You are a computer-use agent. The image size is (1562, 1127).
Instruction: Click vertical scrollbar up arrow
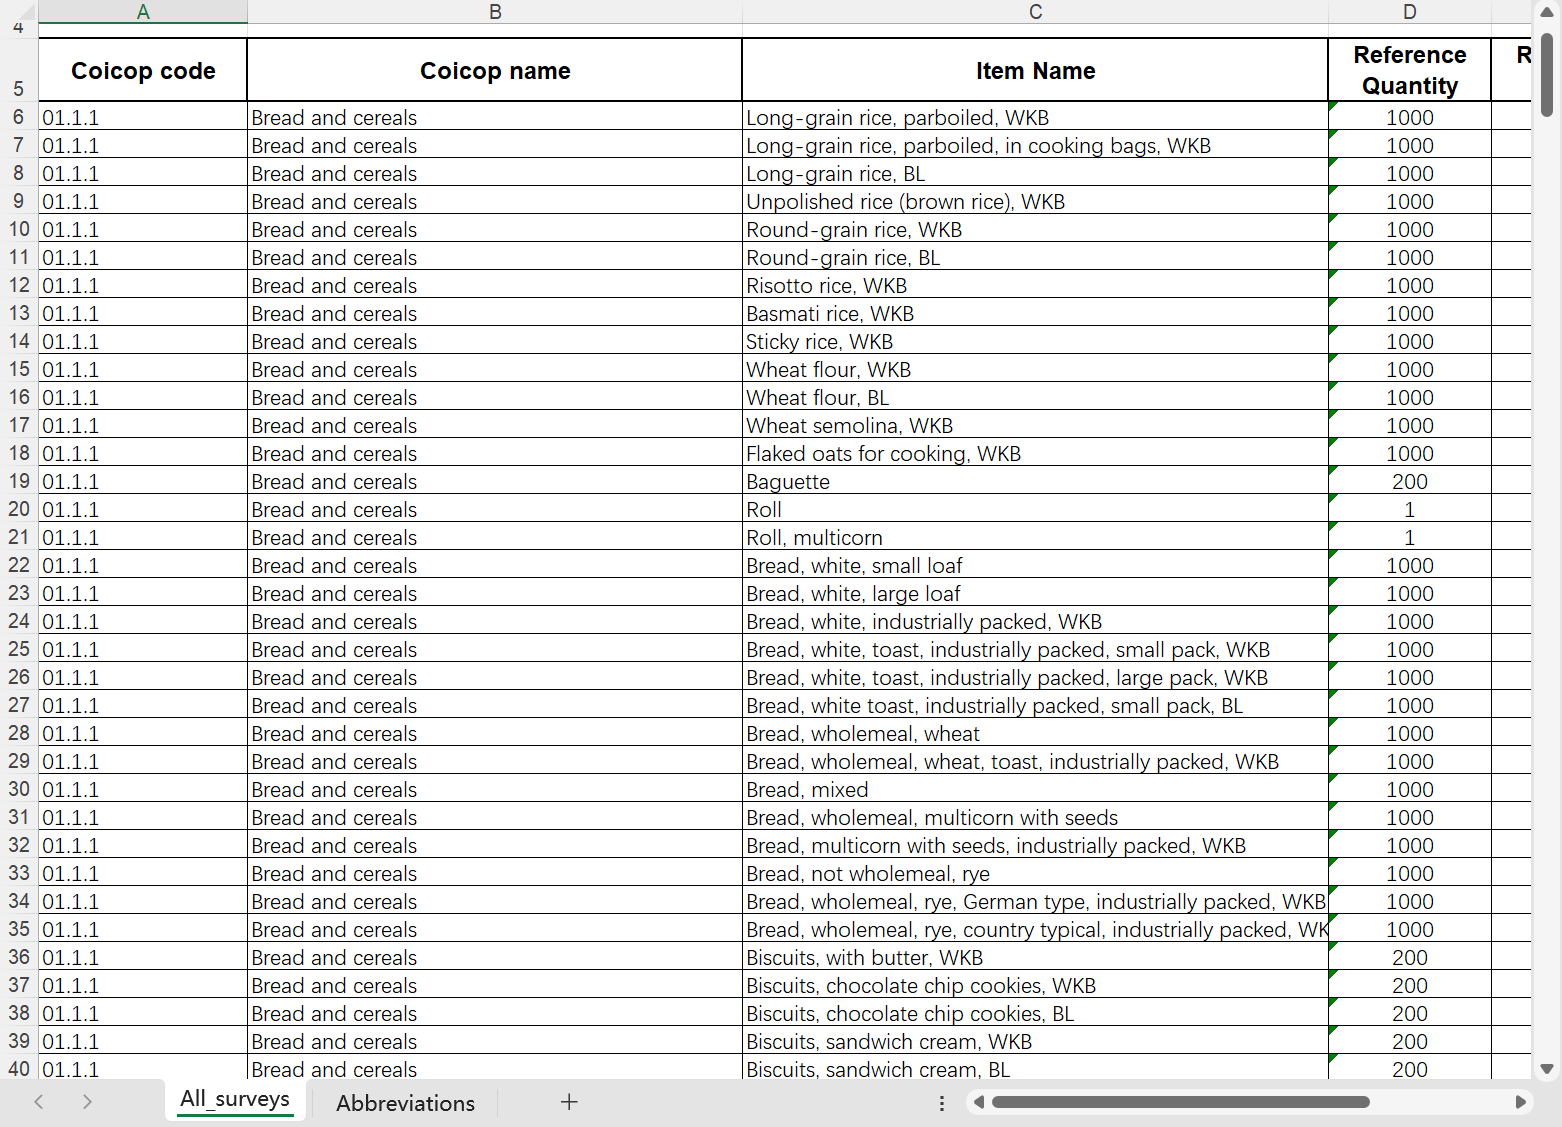tap(1547, 13)
